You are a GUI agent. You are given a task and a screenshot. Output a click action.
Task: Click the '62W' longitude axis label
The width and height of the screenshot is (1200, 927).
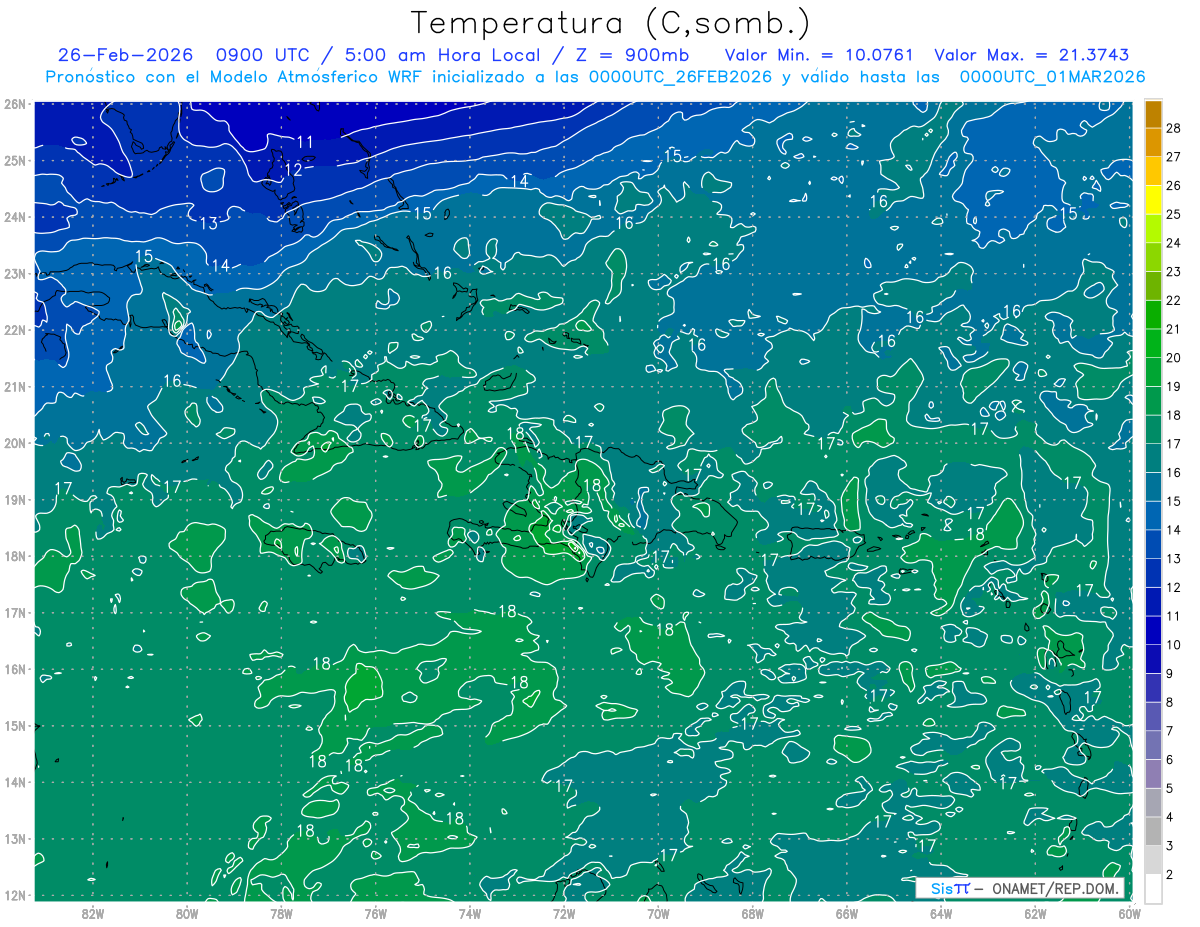1035,914
